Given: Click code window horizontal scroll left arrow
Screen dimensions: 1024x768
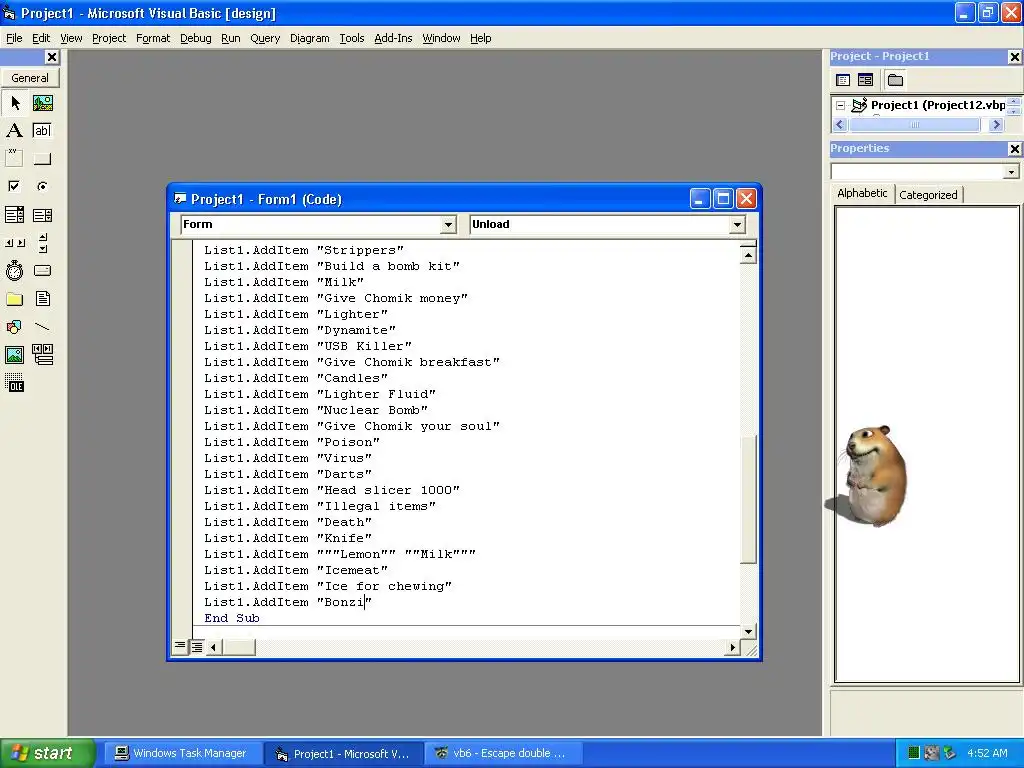Looking at the screenshot, I should pyautogui.click(x=214, y=647).
